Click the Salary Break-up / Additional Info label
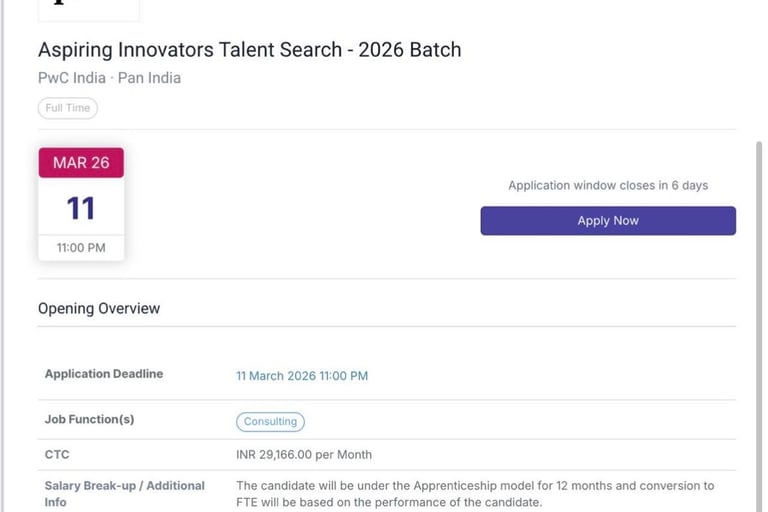 [x=124, y=493]
